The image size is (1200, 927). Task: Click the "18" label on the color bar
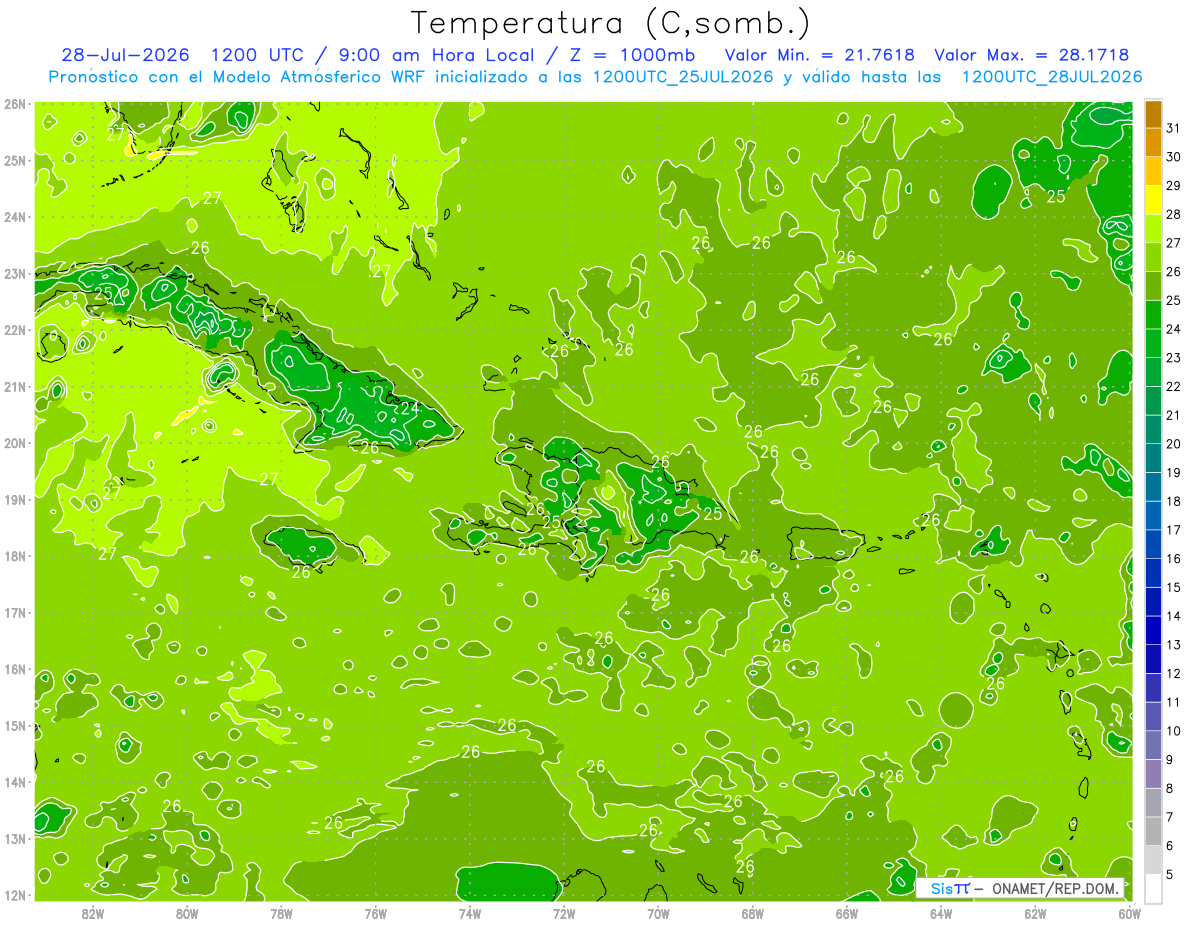1174,501
